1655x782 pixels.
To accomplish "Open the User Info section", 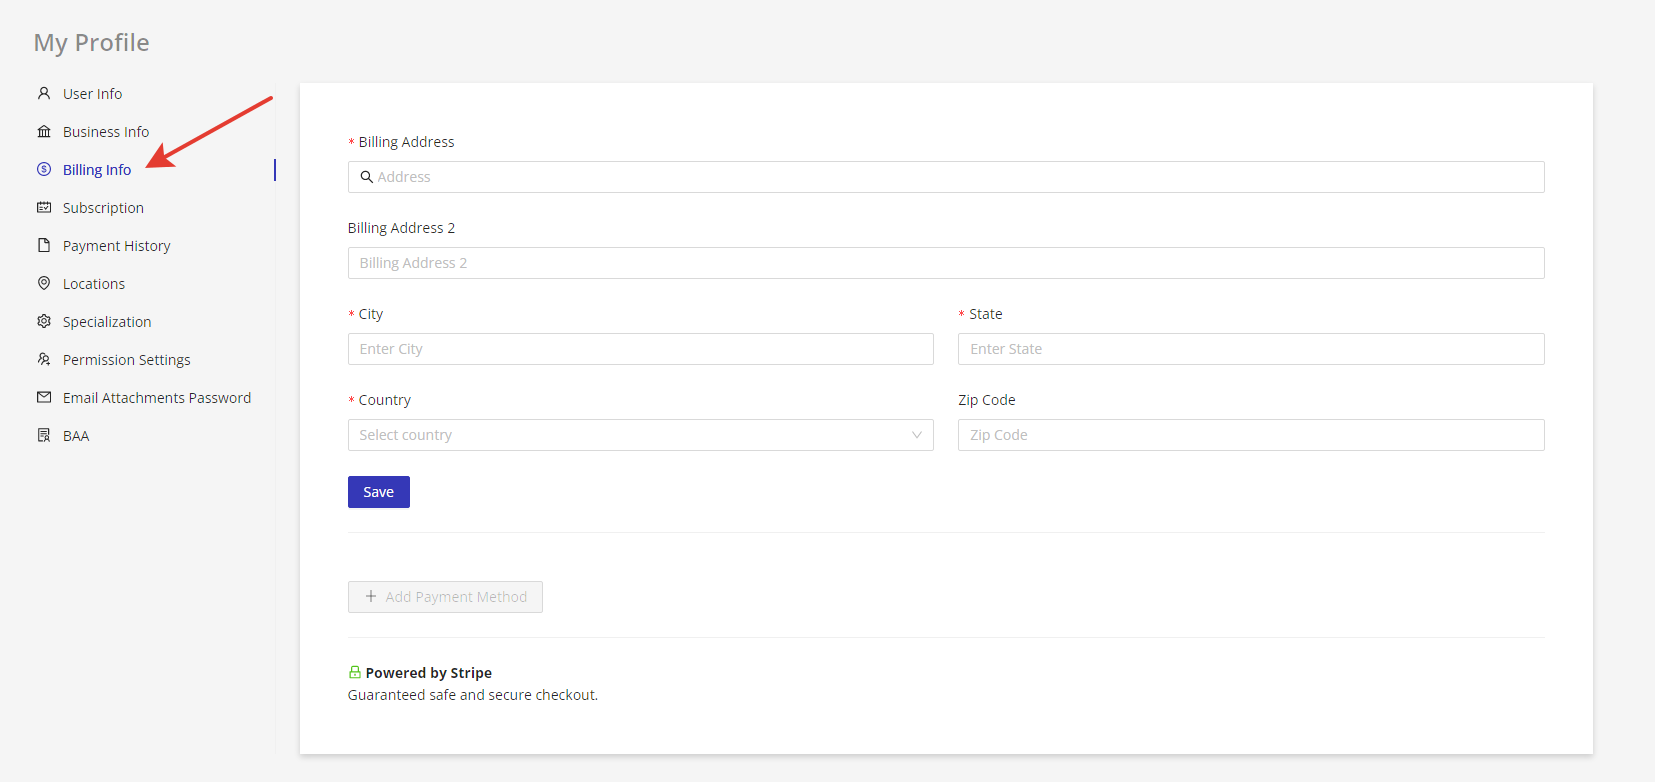I will coord(92,94).
